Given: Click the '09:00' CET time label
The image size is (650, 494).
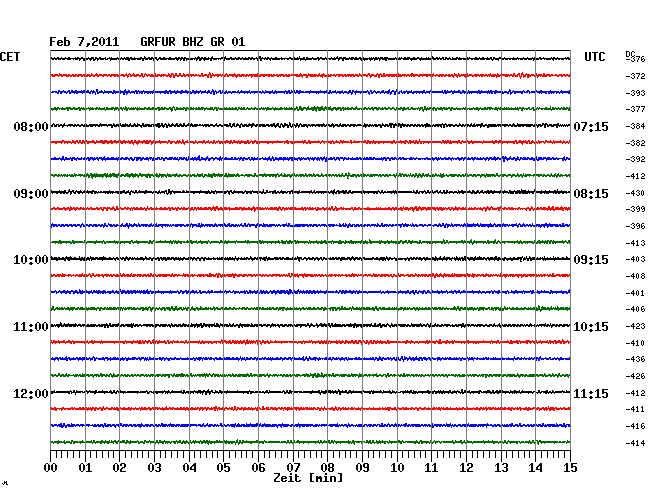Looking at the screenshot, I should pos(31,194).
